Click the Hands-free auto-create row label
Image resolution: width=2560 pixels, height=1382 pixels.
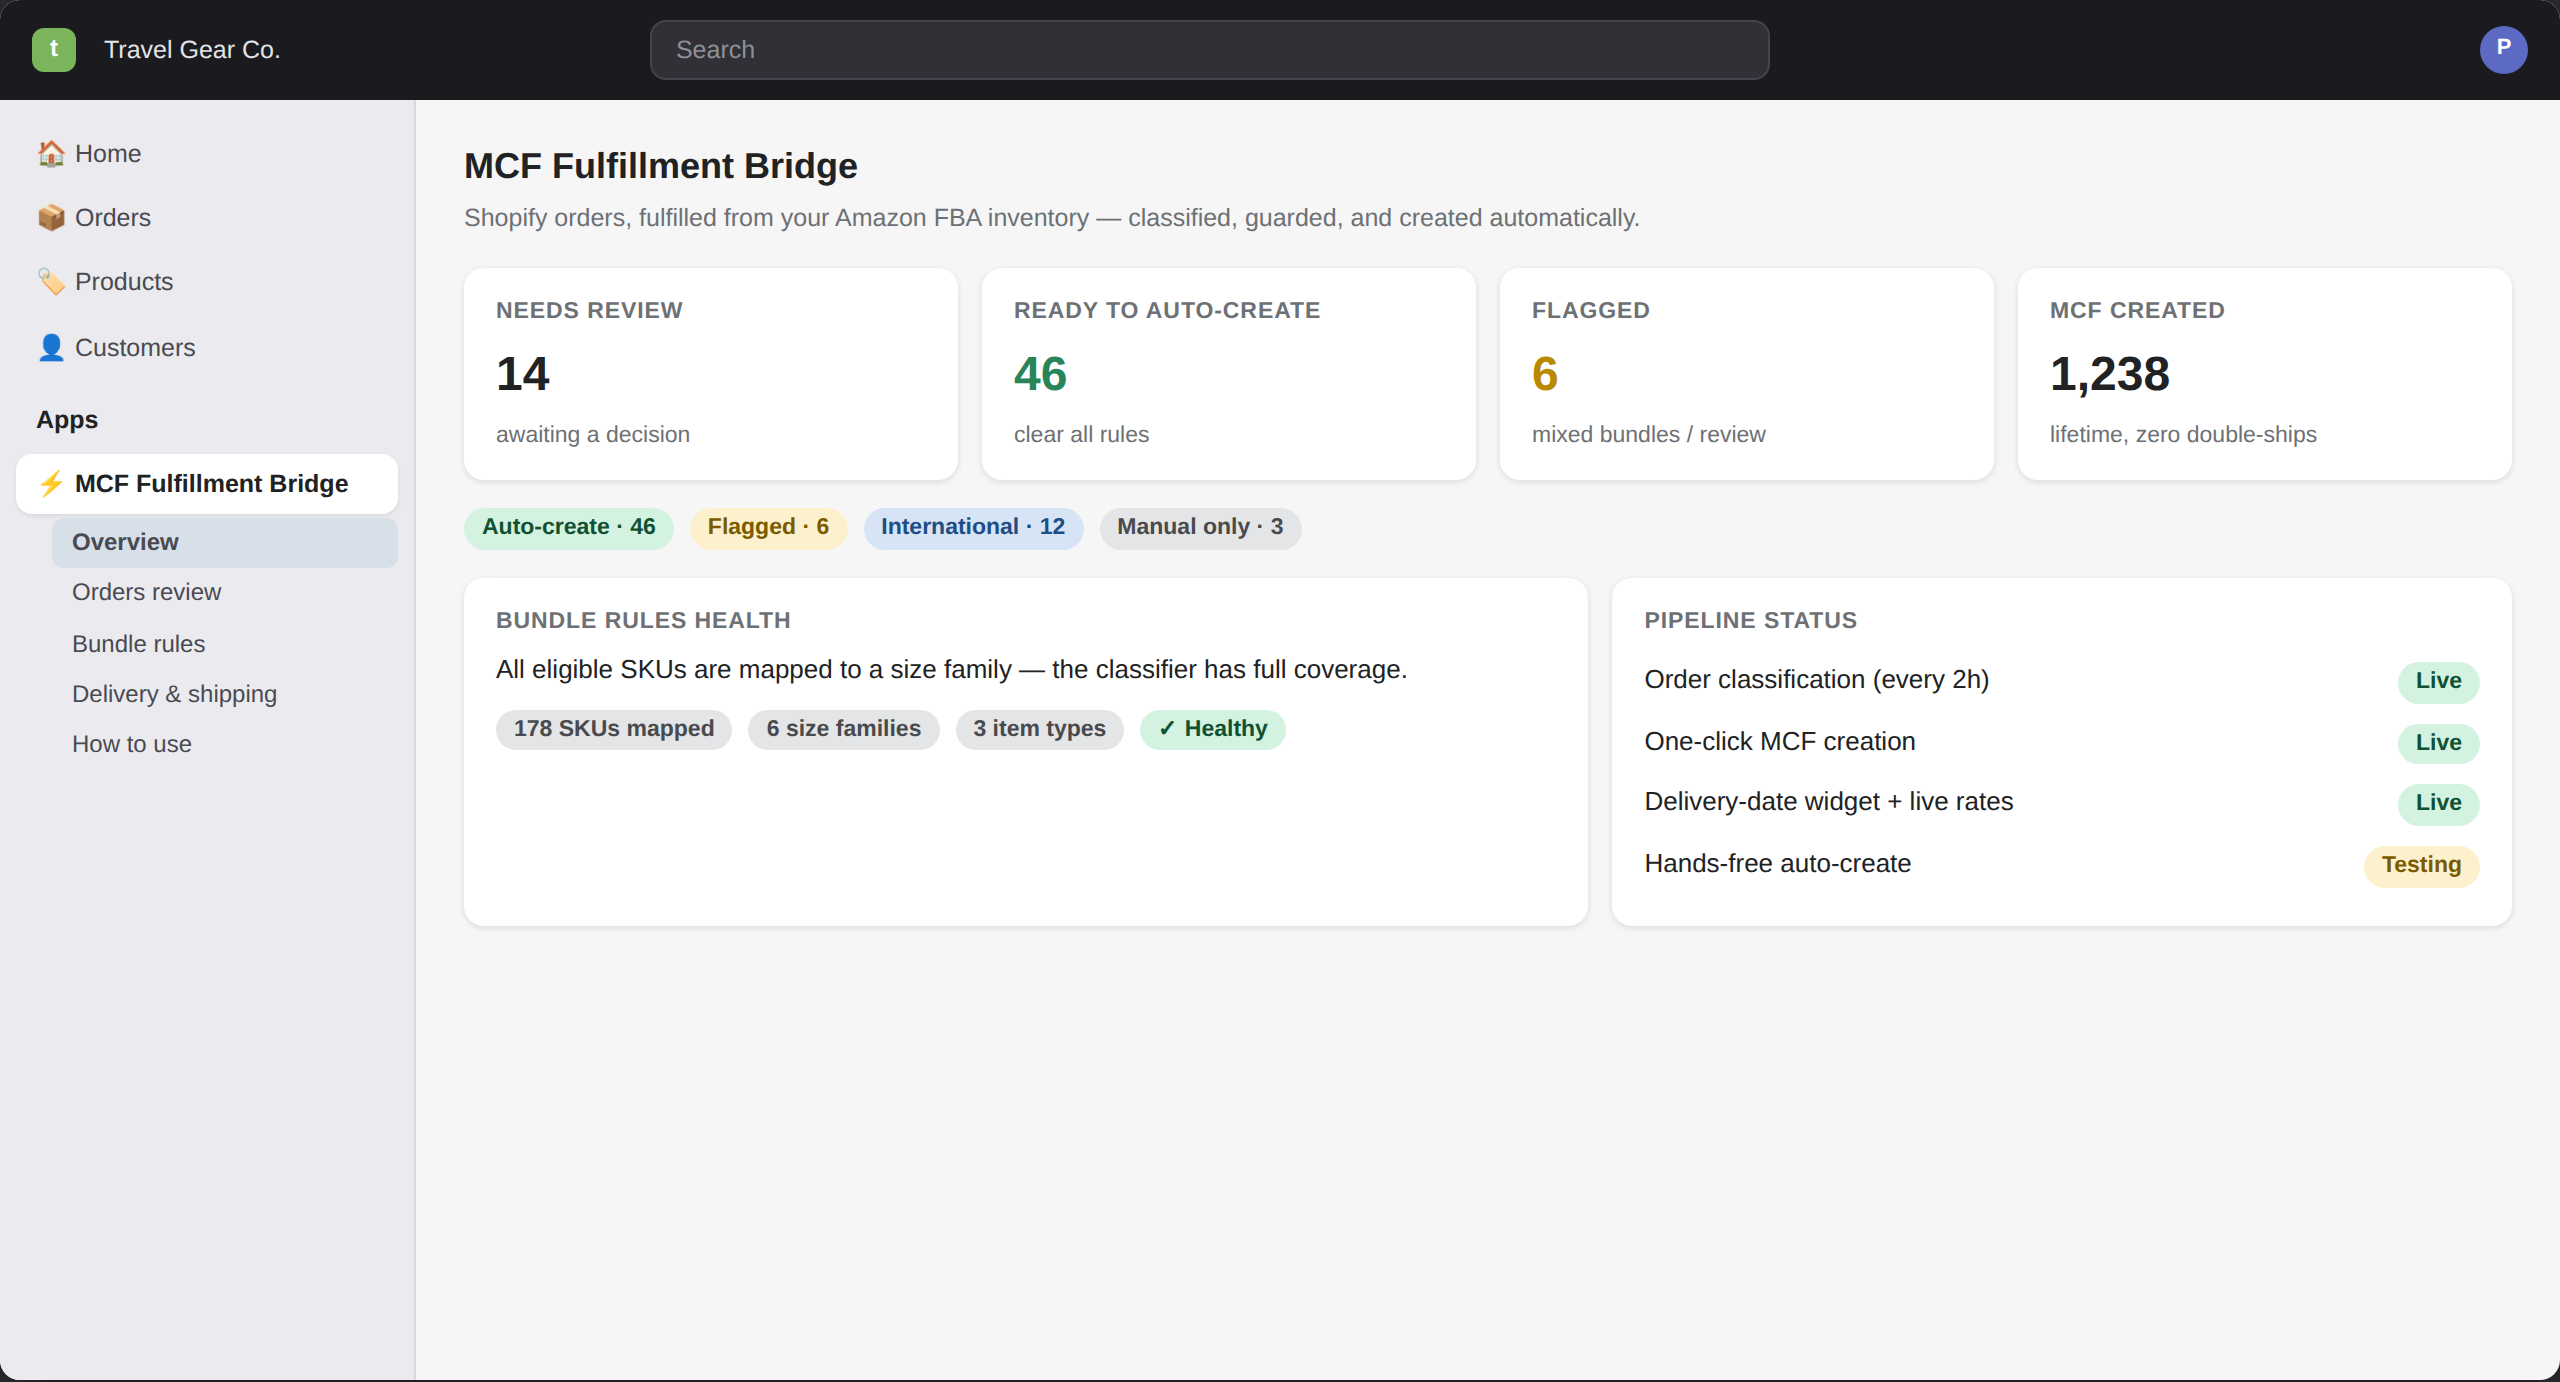[1778, 864]
